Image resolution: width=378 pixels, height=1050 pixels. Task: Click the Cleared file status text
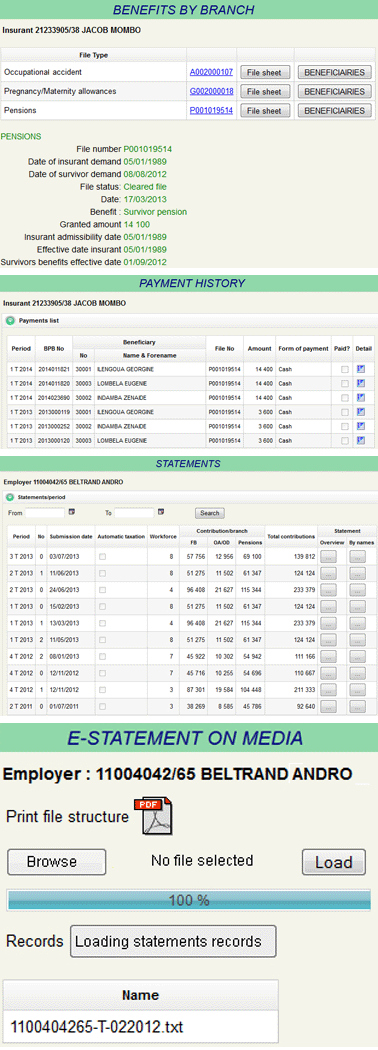point(145,187)
